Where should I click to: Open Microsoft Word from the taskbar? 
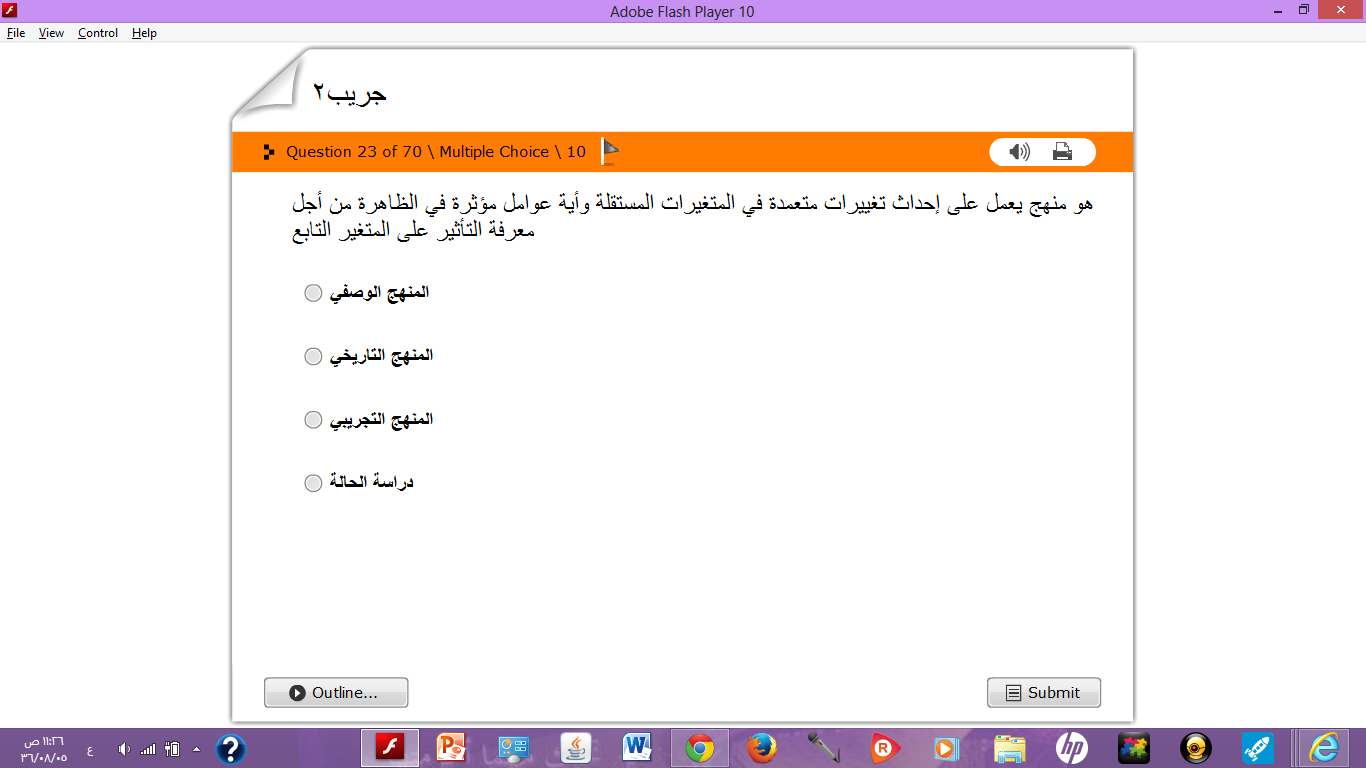[637, 748]
